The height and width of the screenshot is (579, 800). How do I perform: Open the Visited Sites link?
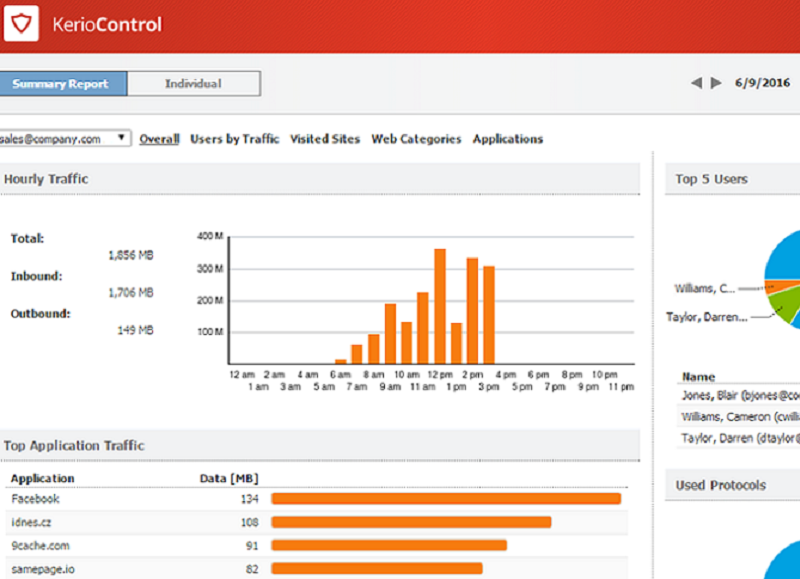coord(325,139)
